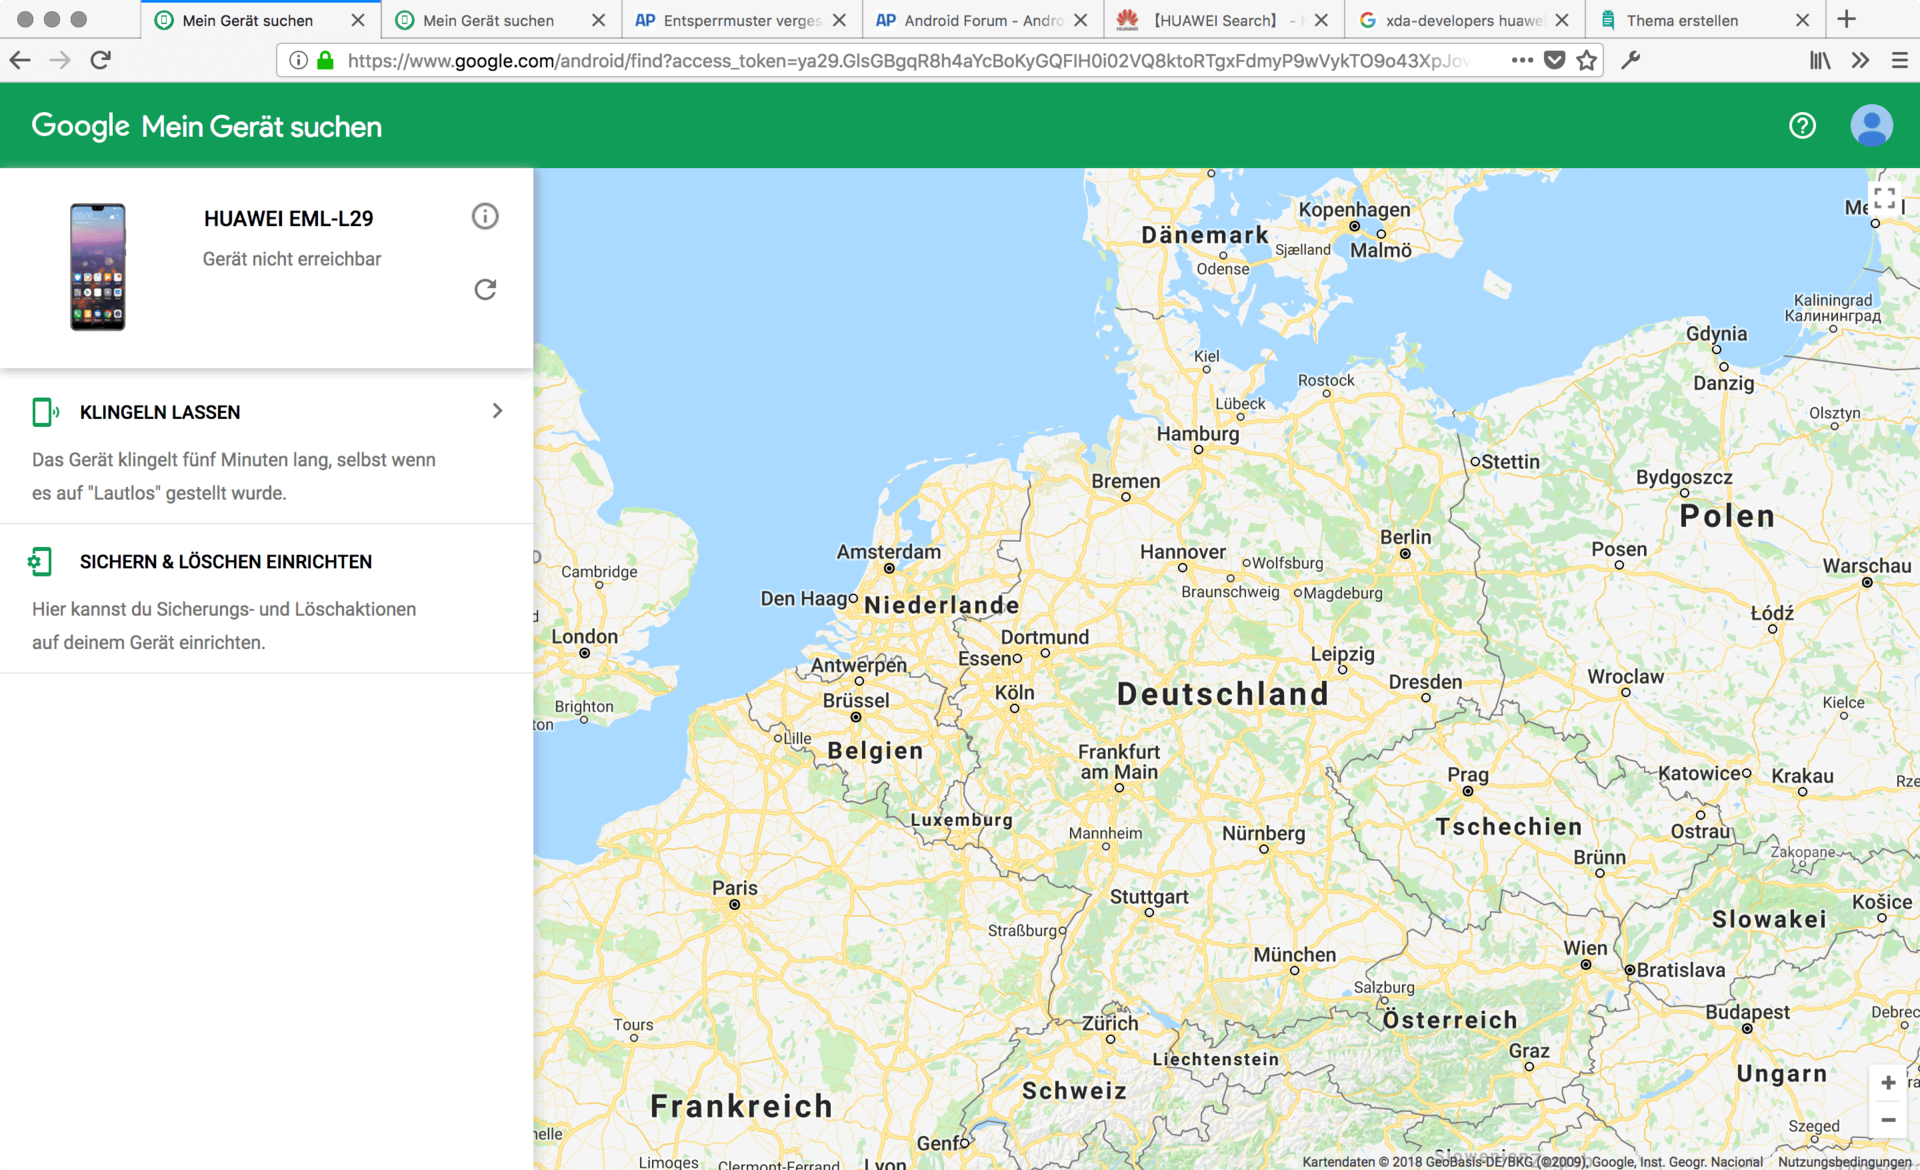Viewport: 1920px width, 1170px height.
Task: Open the Google account avatar
Action: [1871, 126]
